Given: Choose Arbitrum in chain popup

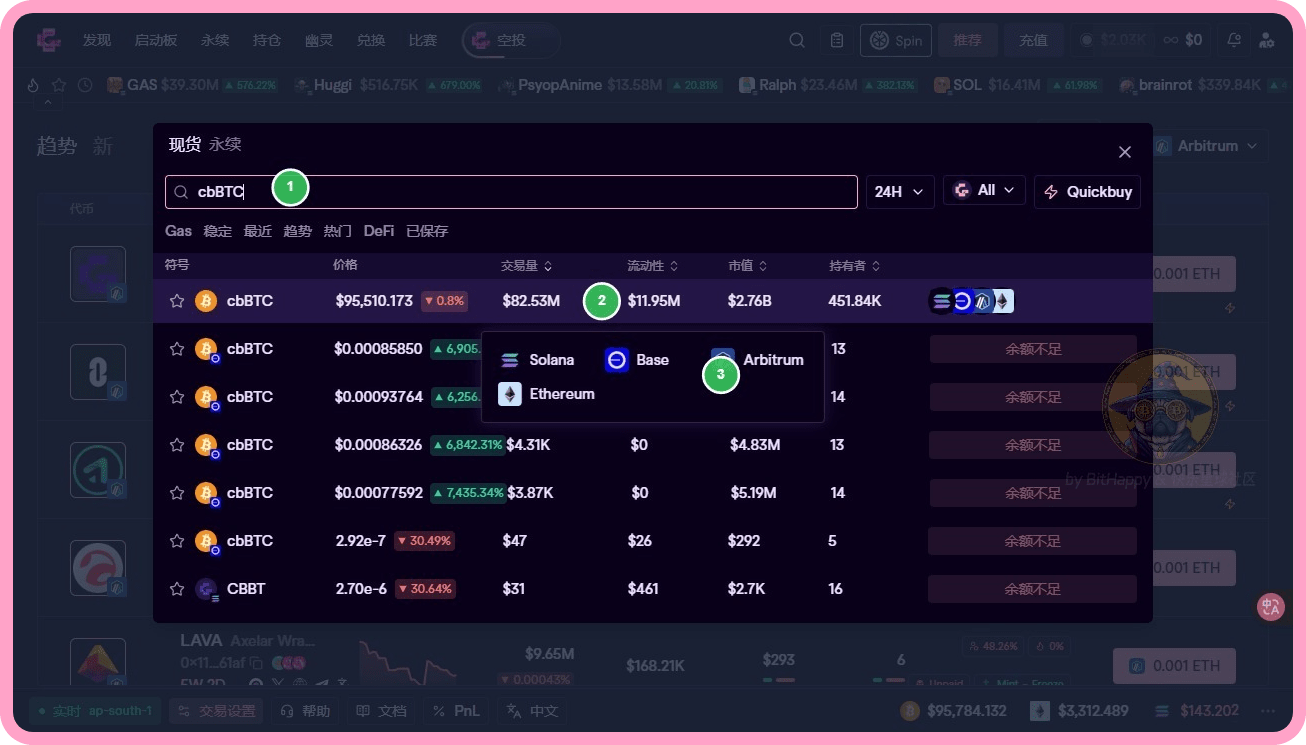Looking at the screenshot, I should 758,360.
